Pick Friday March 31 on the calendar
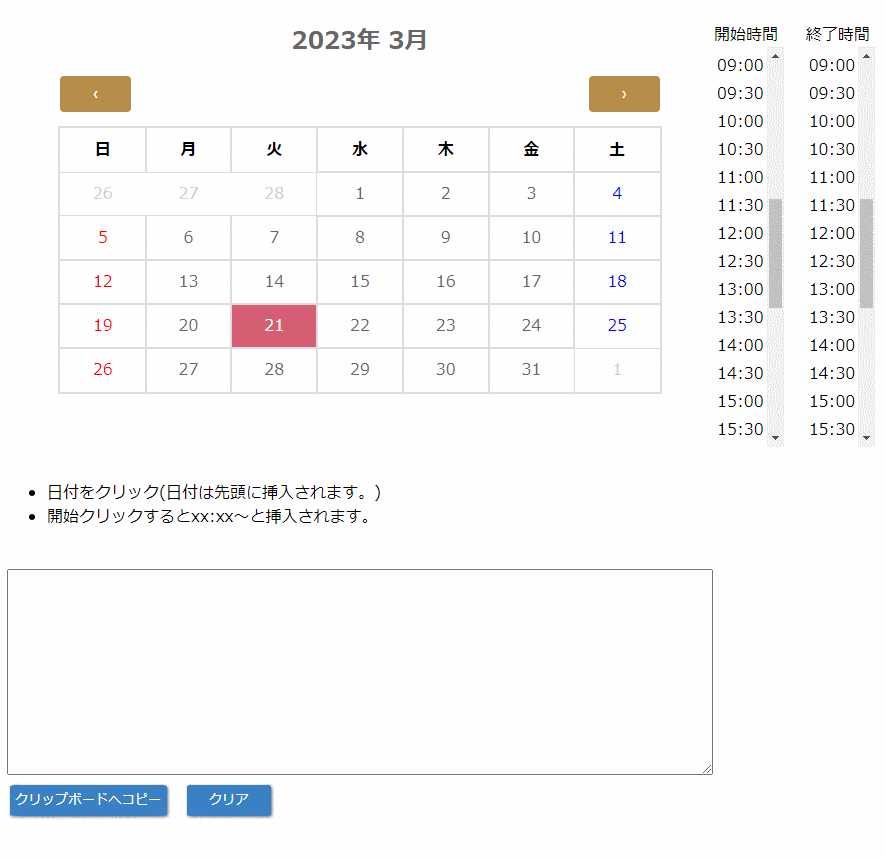The height and width of the screenshot is (858, 886). [531, 370]
